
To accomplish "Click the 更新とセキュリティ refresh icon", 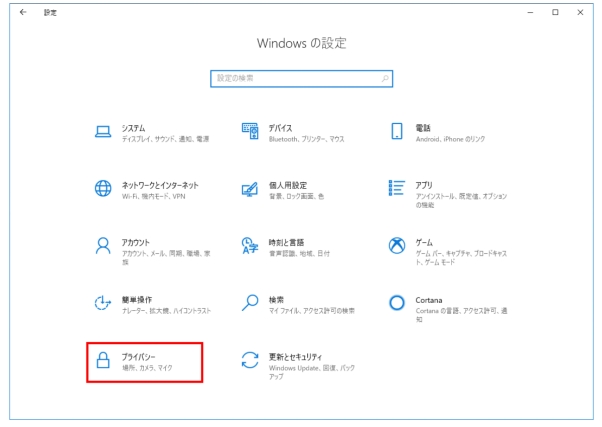I will [250, 361].
